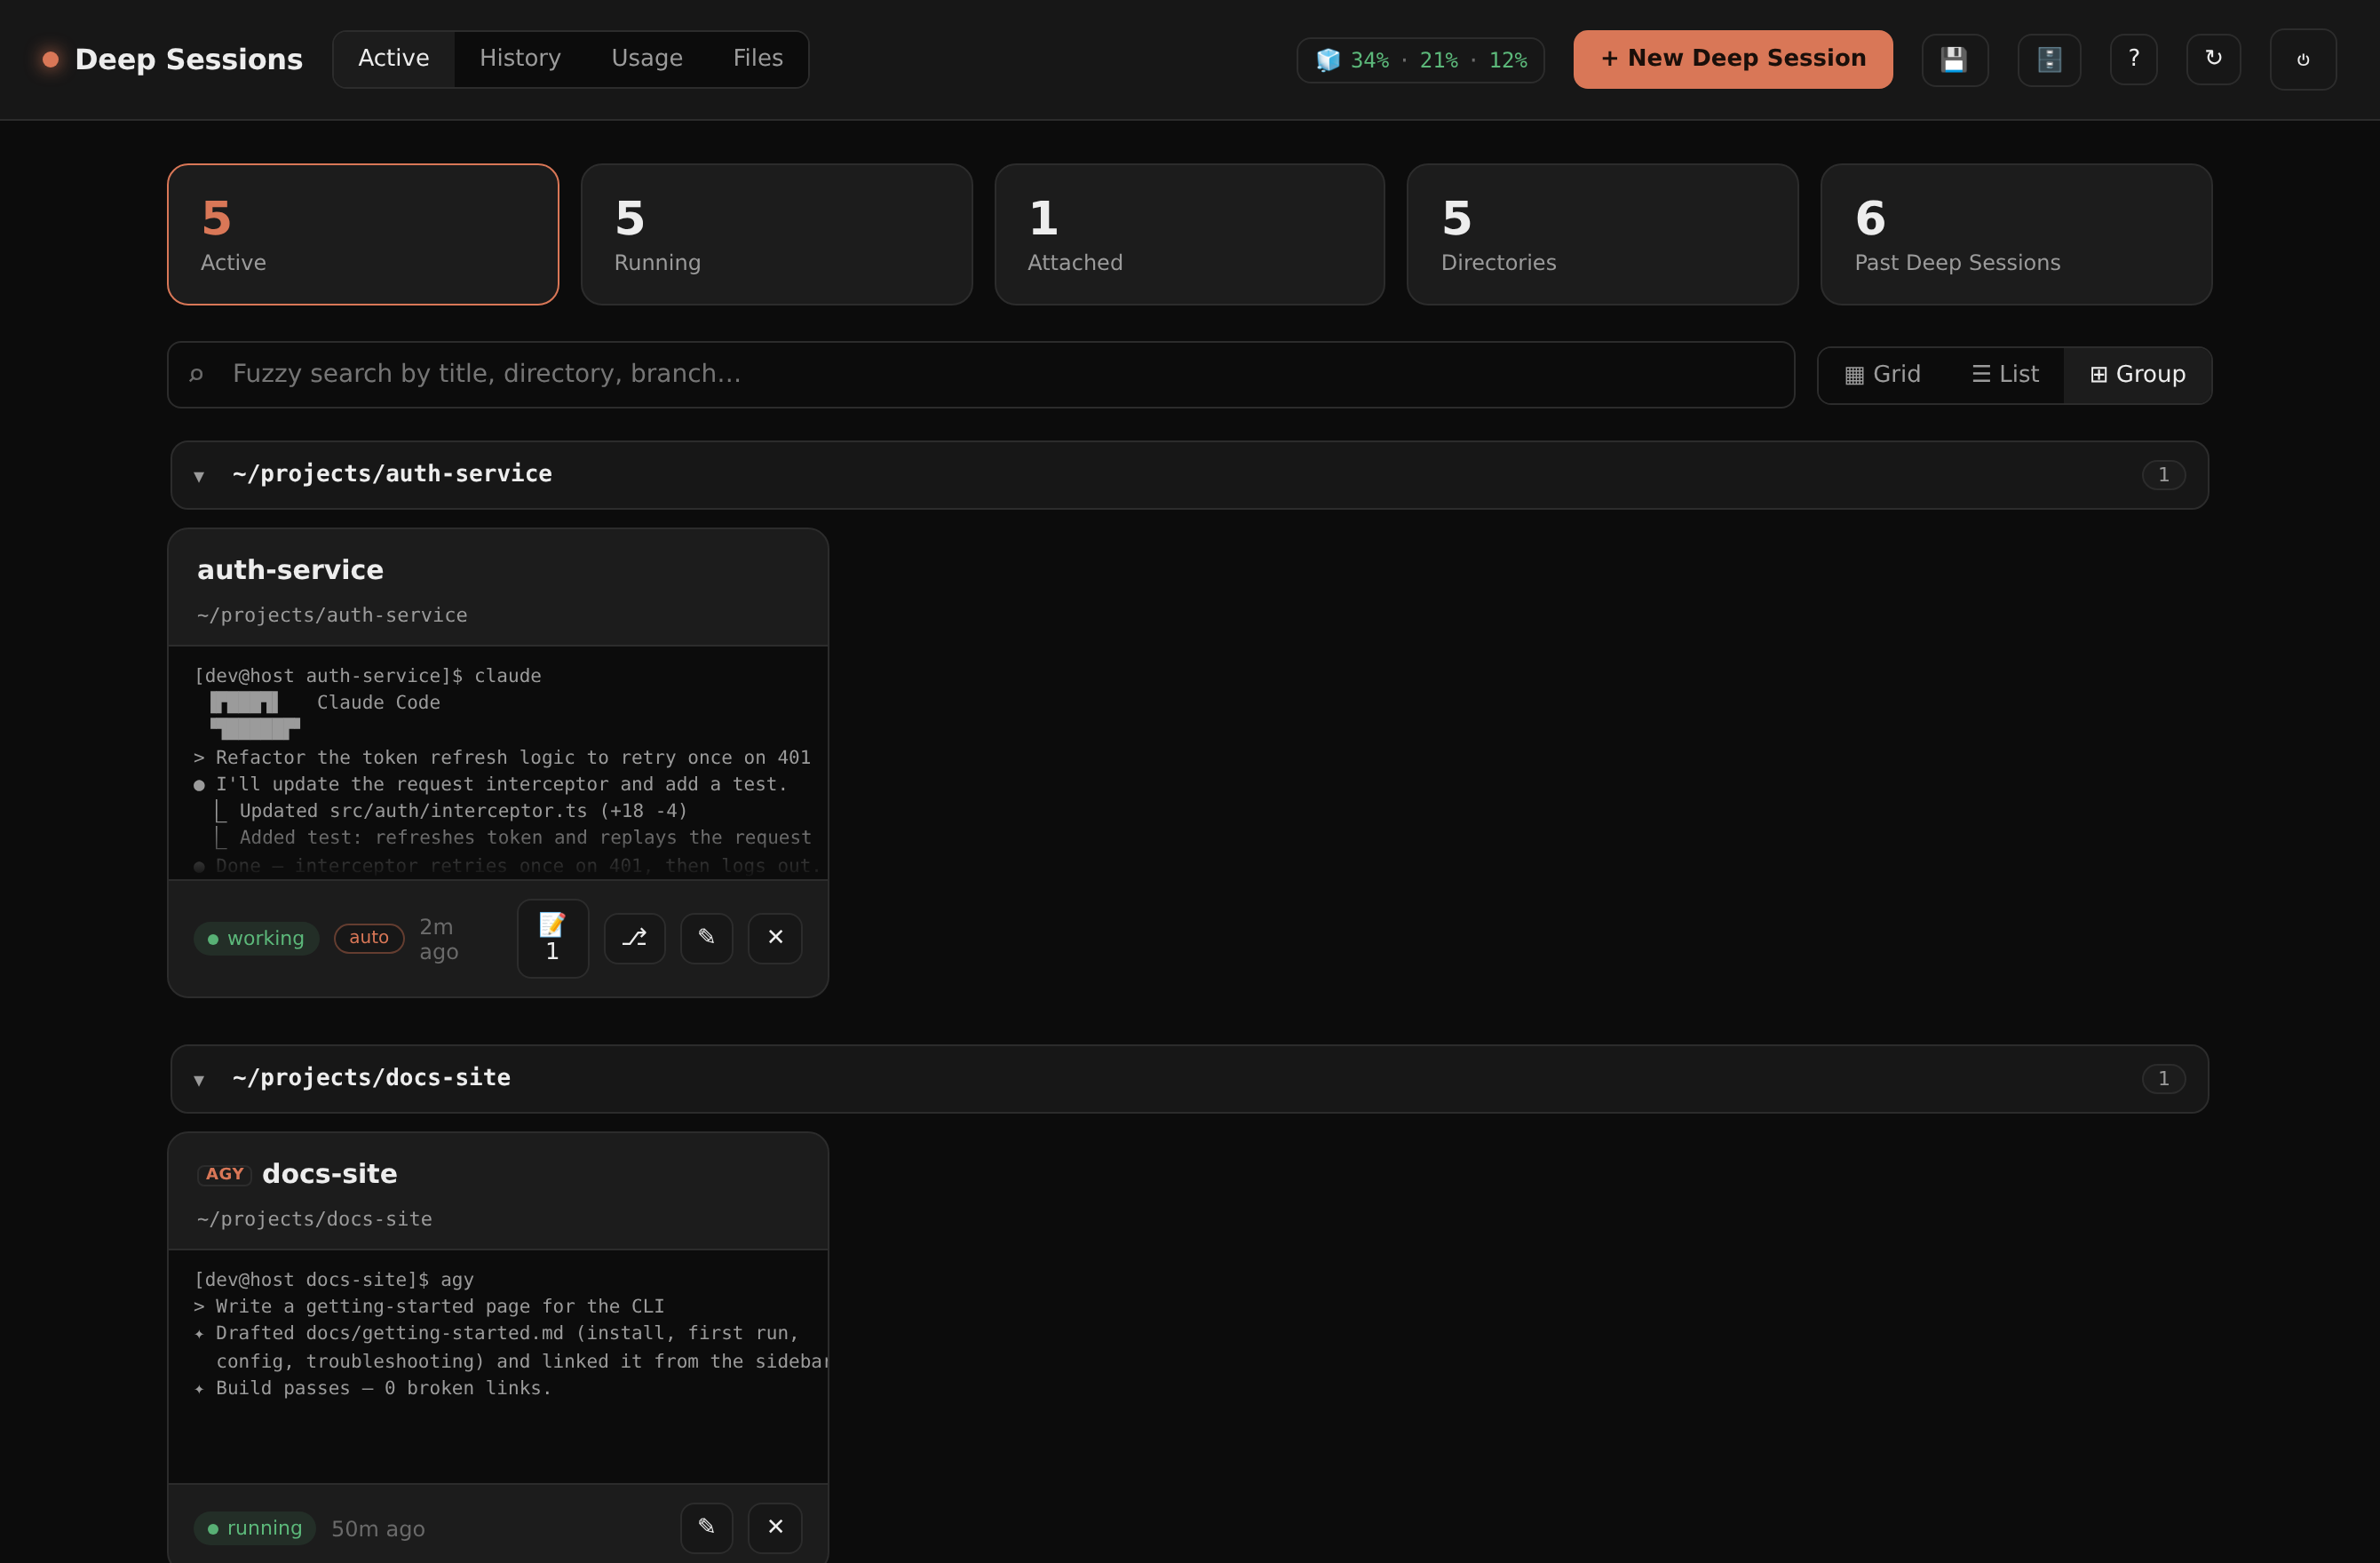Start a New Deep Session
This screenshot has width=2380, height=1563.
pyautogui.click(x=1732, y=59)
